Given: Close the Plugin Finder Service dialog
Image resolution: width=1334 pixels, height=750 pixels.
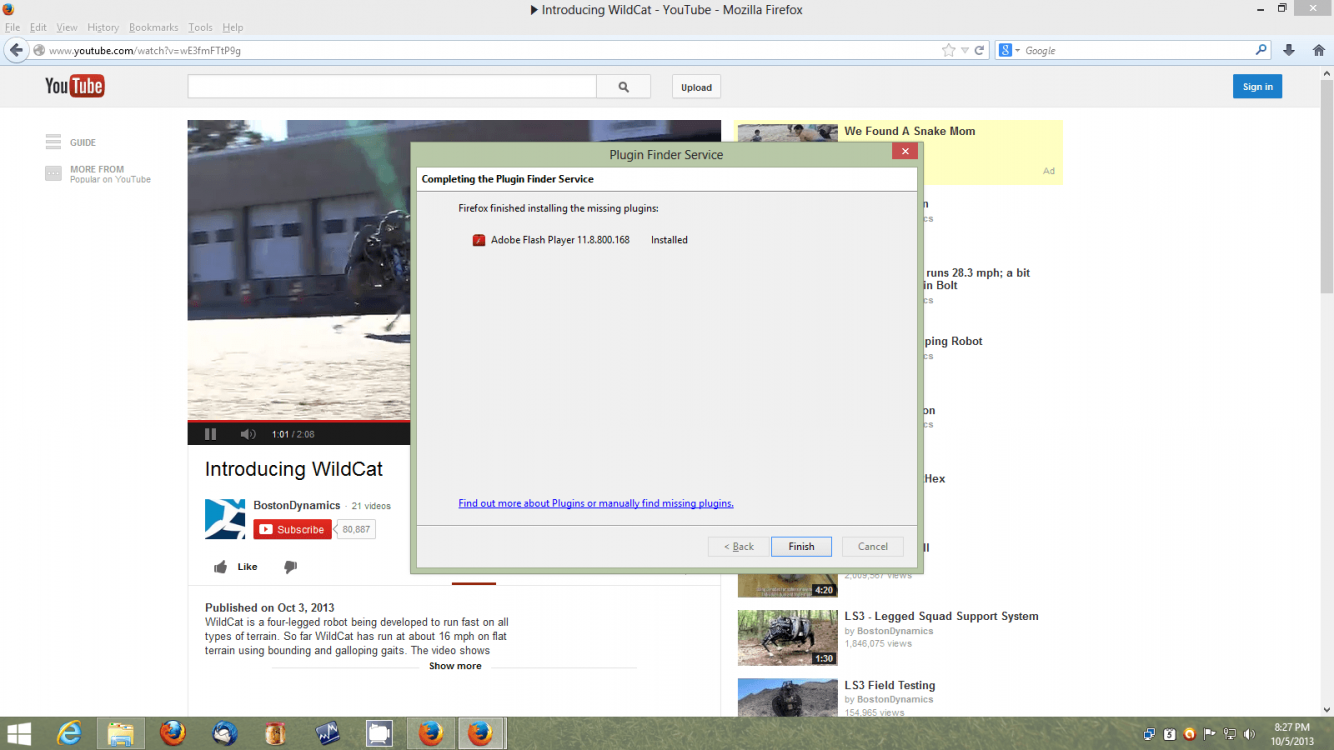Looking at the screenshot, I should click(904, 151).
